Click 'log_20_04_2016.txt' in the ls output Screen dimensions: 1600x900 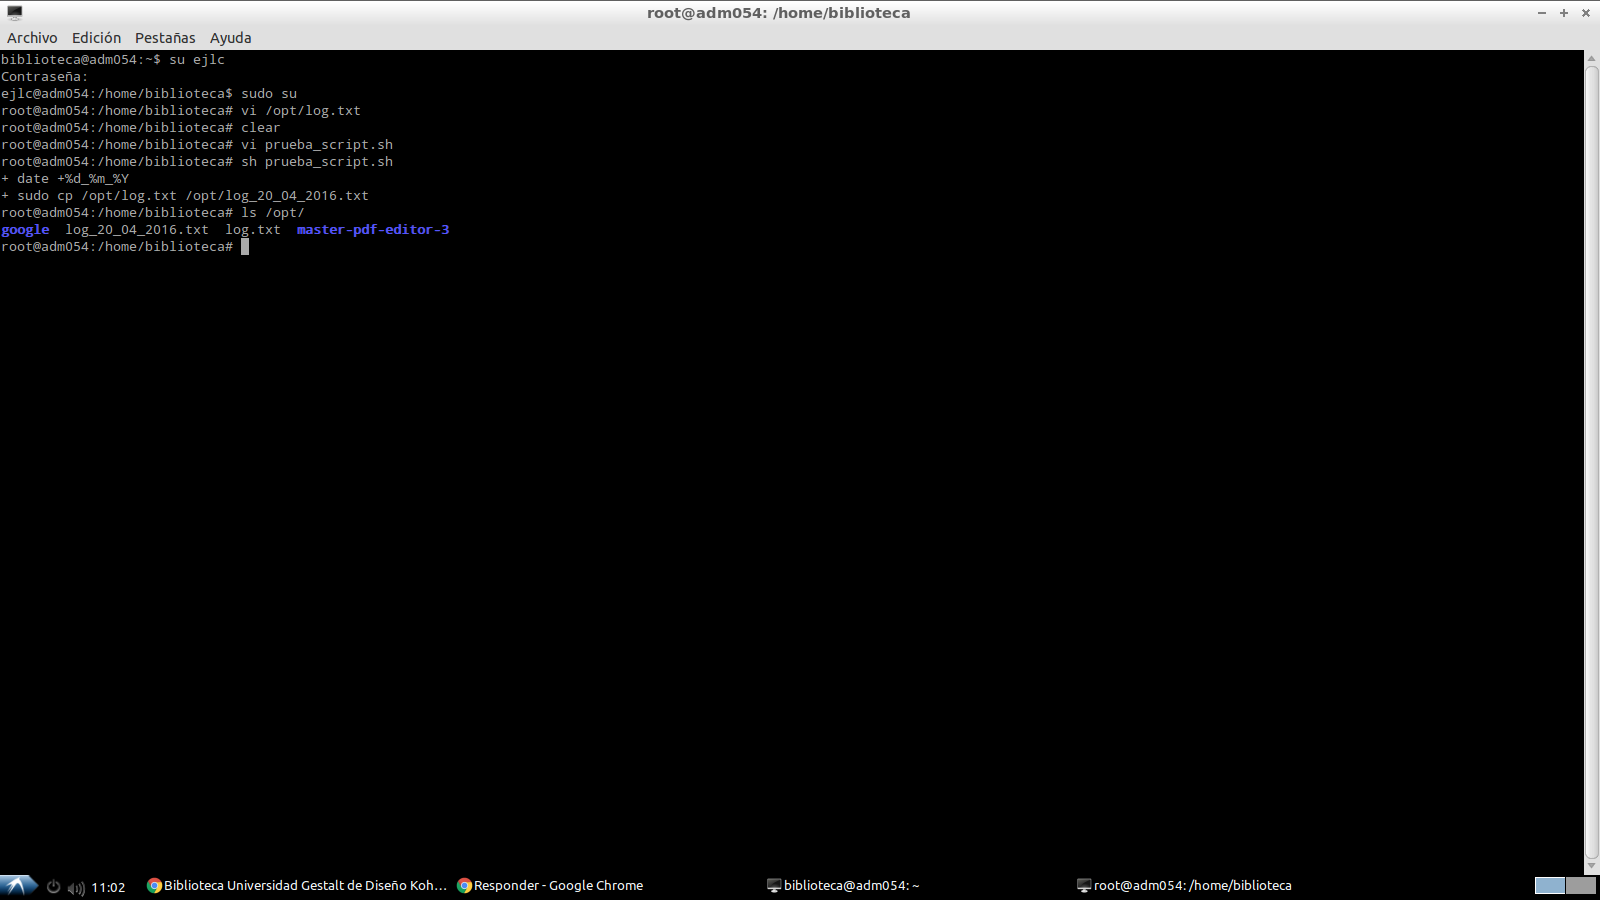[137, 230]
